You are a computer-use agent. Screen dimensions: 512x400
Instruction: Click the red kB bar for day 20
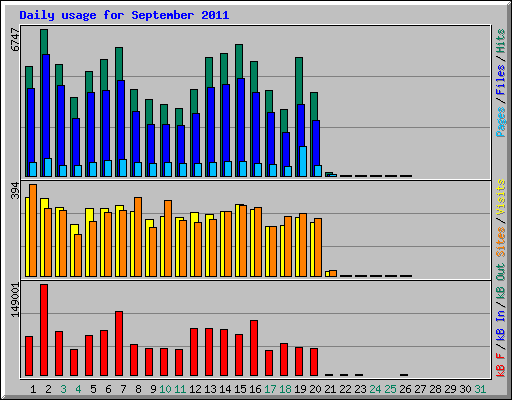(x=314, y=362)
